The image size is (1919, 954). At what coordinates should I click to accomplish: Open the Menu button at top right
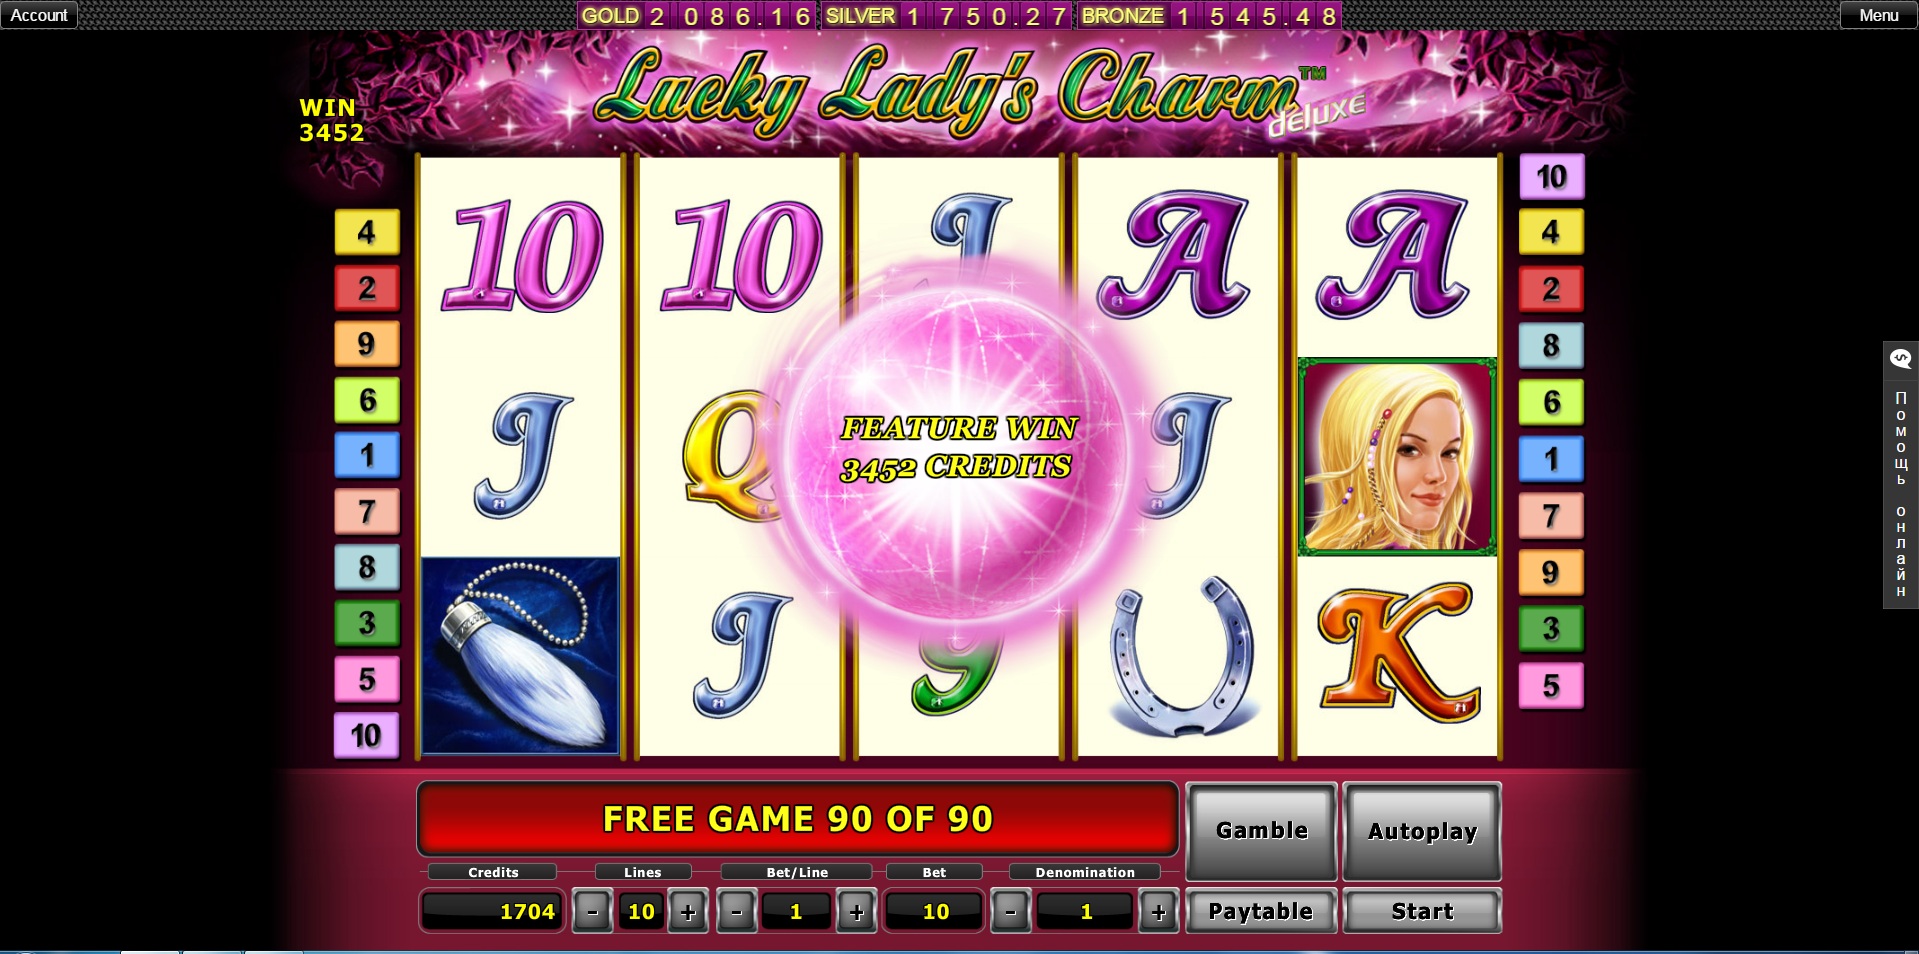pos(1878,15)
